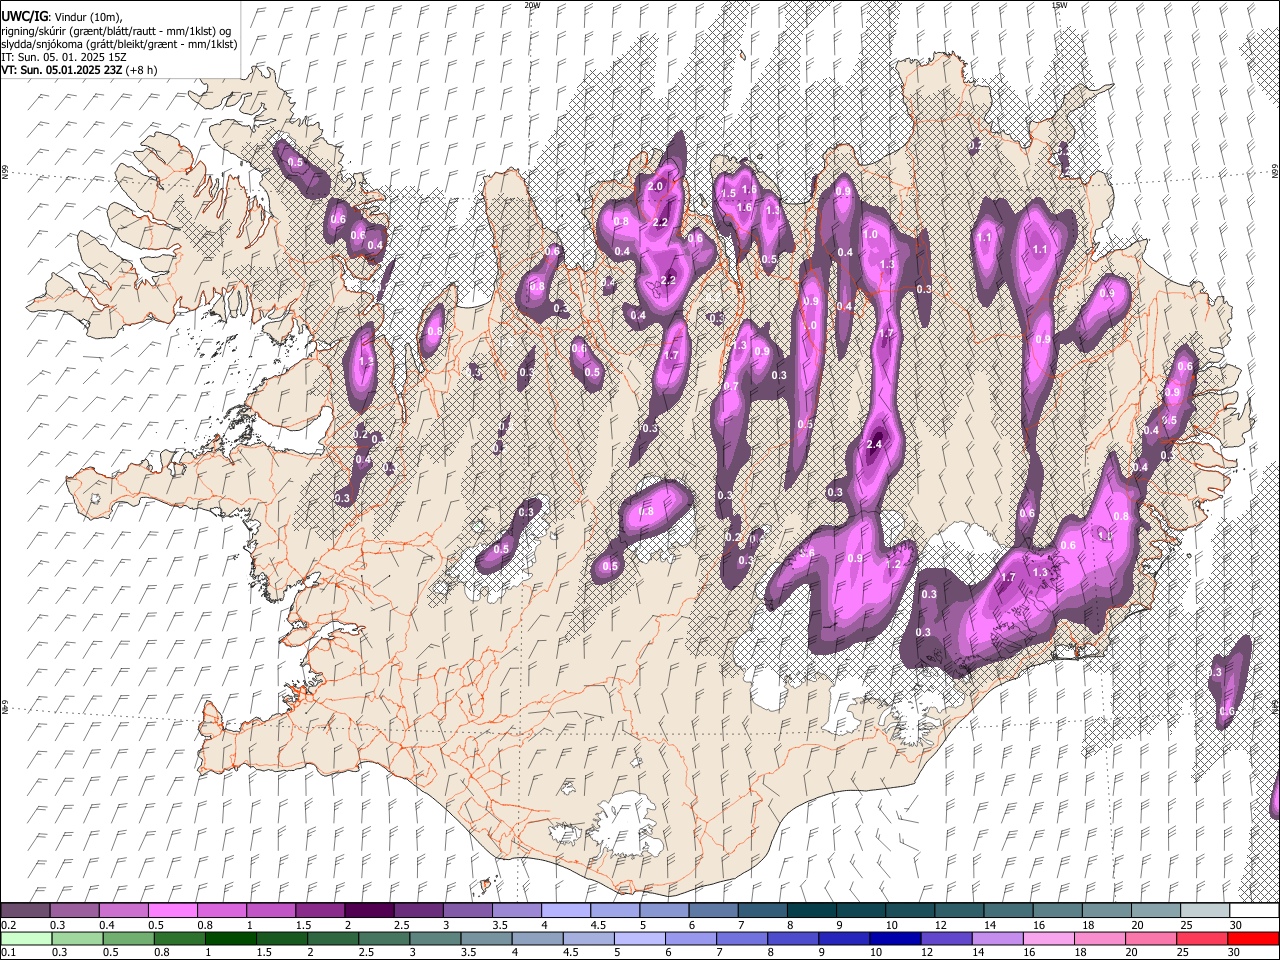Click the '1.5' precipitation value on the map

[729, 193]
